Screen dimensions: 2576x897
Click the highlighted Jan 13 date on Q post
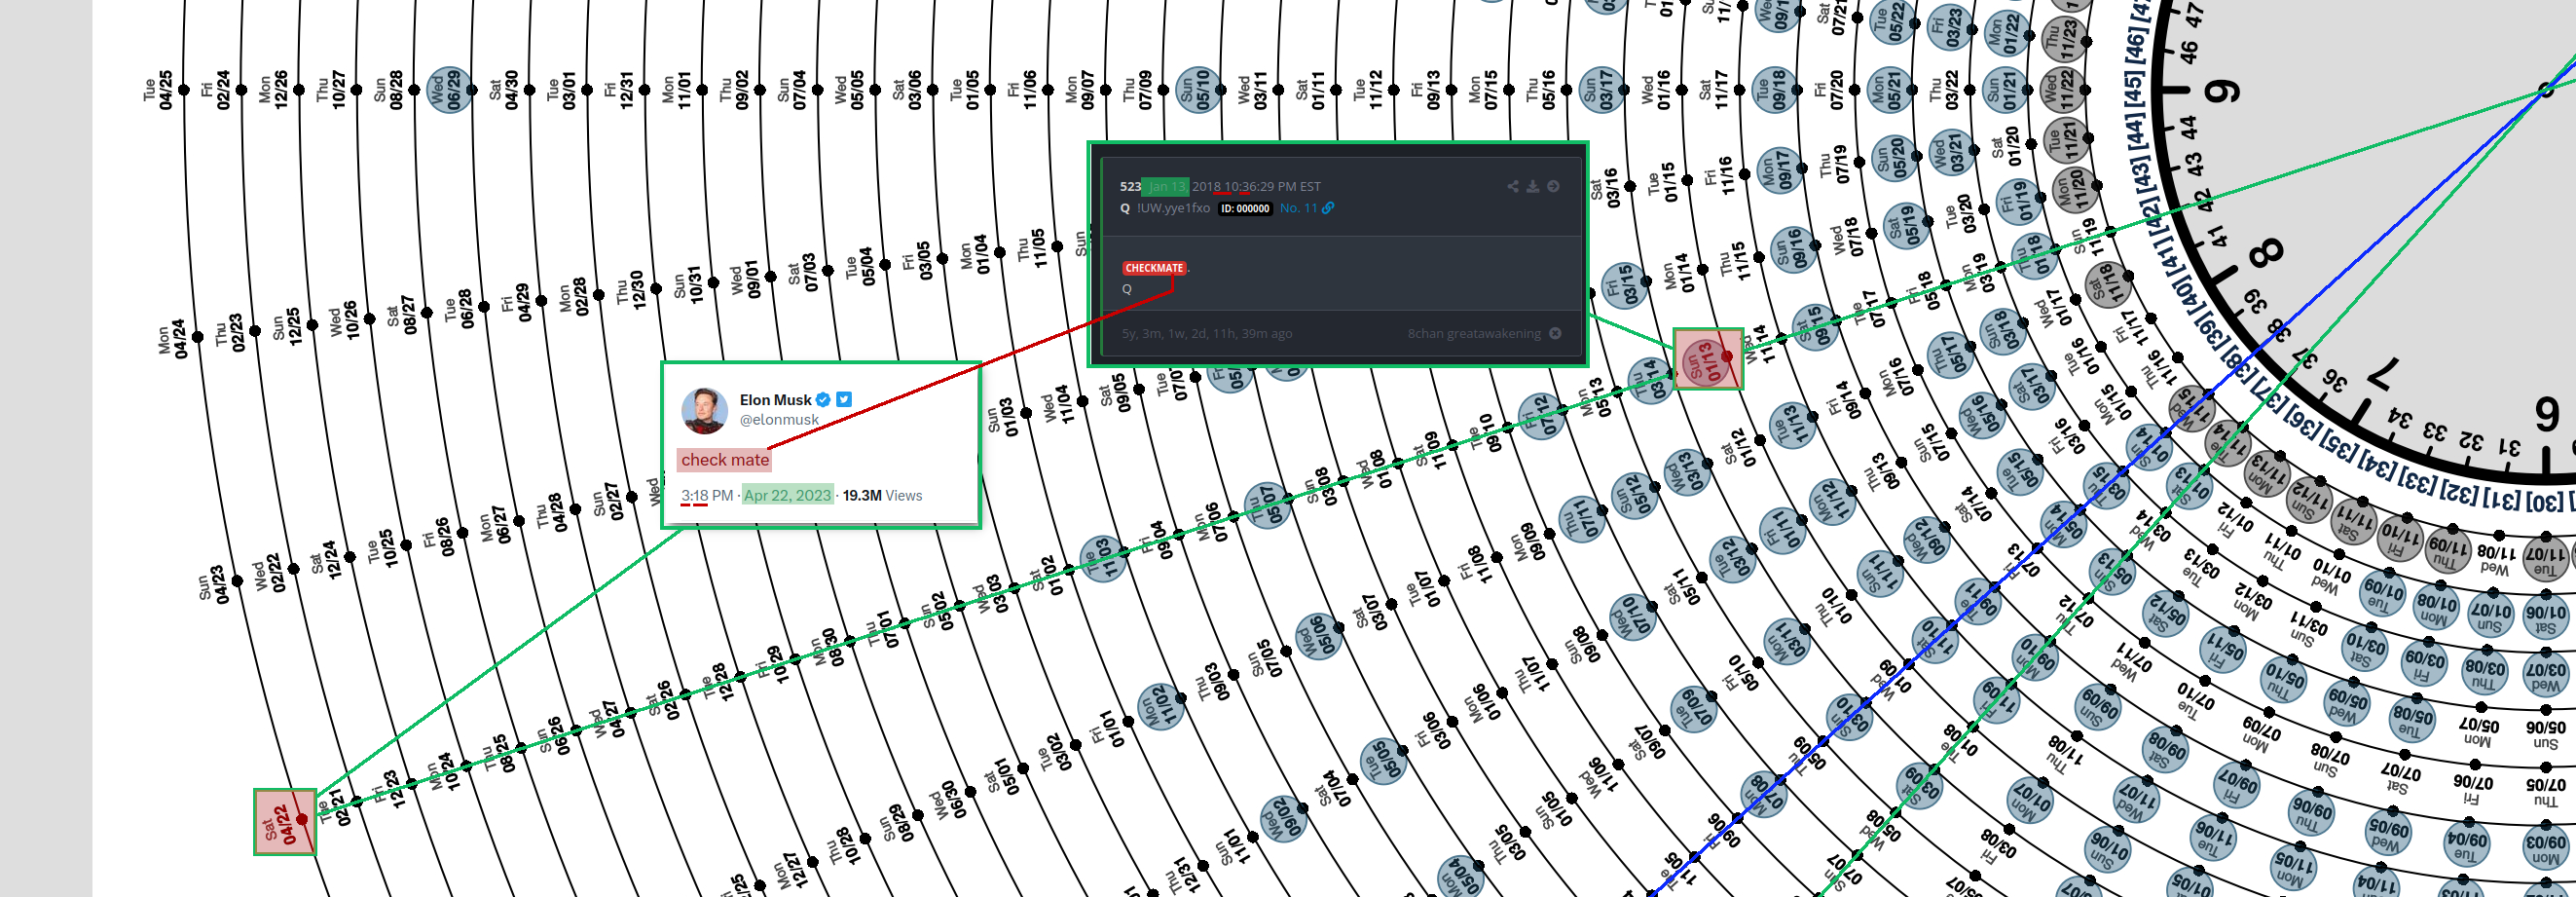1165,186
